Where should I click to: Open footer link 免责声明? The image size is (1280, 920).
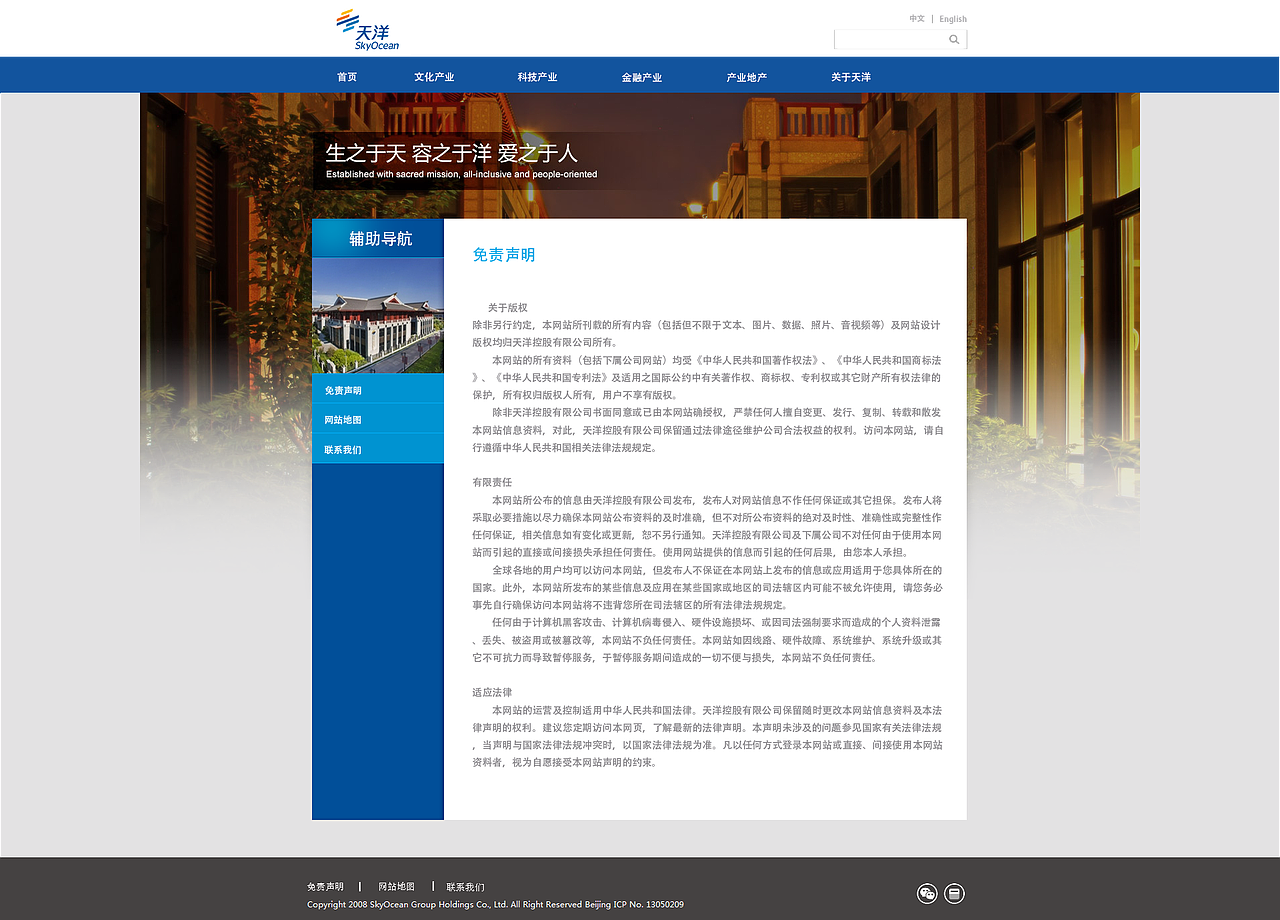tap(325, 887)
